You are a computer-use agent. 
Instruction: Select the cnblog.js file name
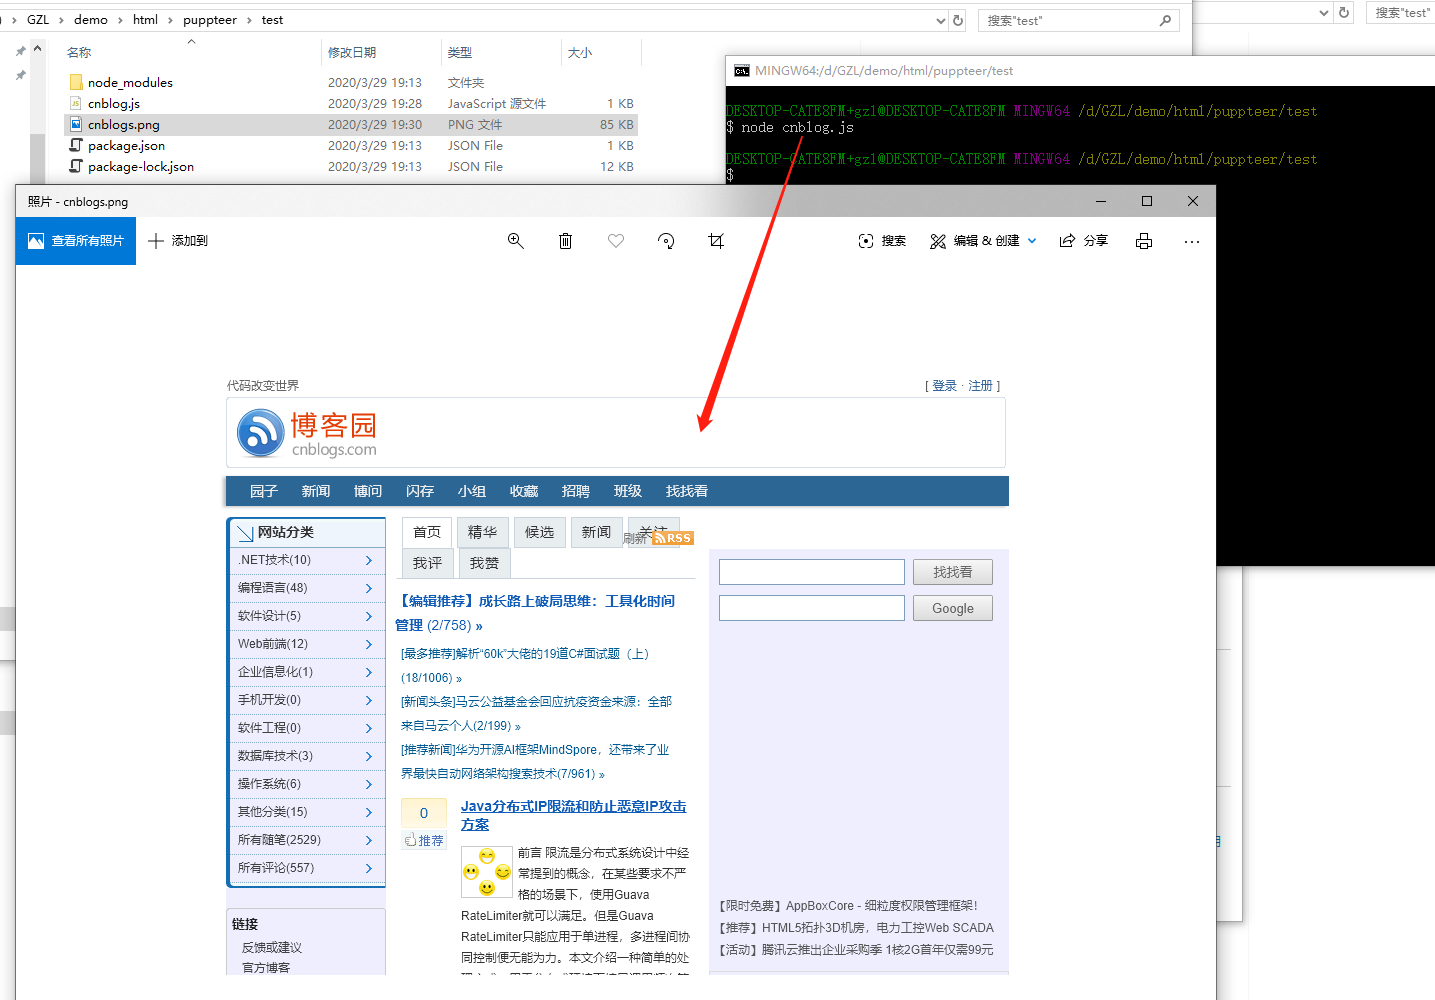coord(114,104)
